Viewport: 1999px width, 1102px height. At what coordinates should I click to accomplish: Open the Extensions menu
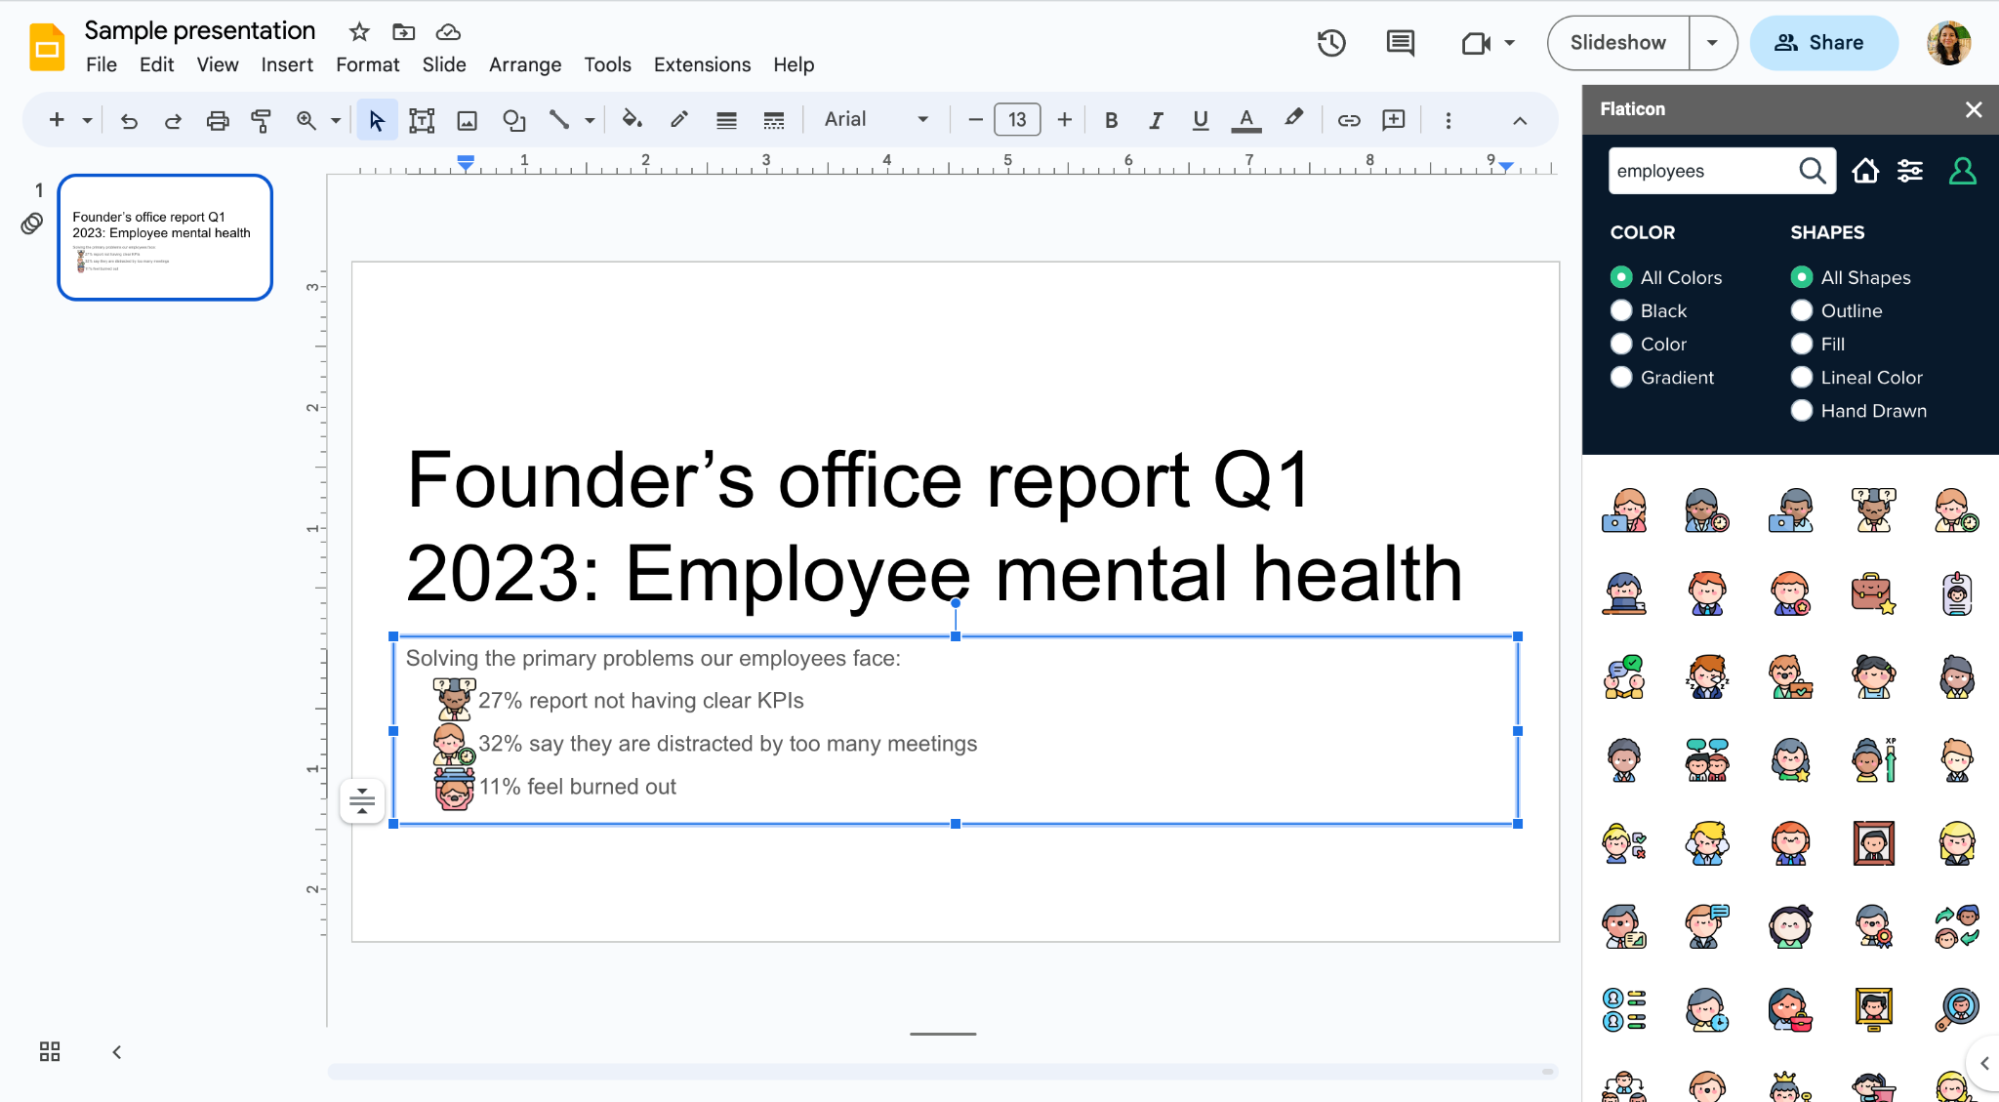click(x=702, y=64)
